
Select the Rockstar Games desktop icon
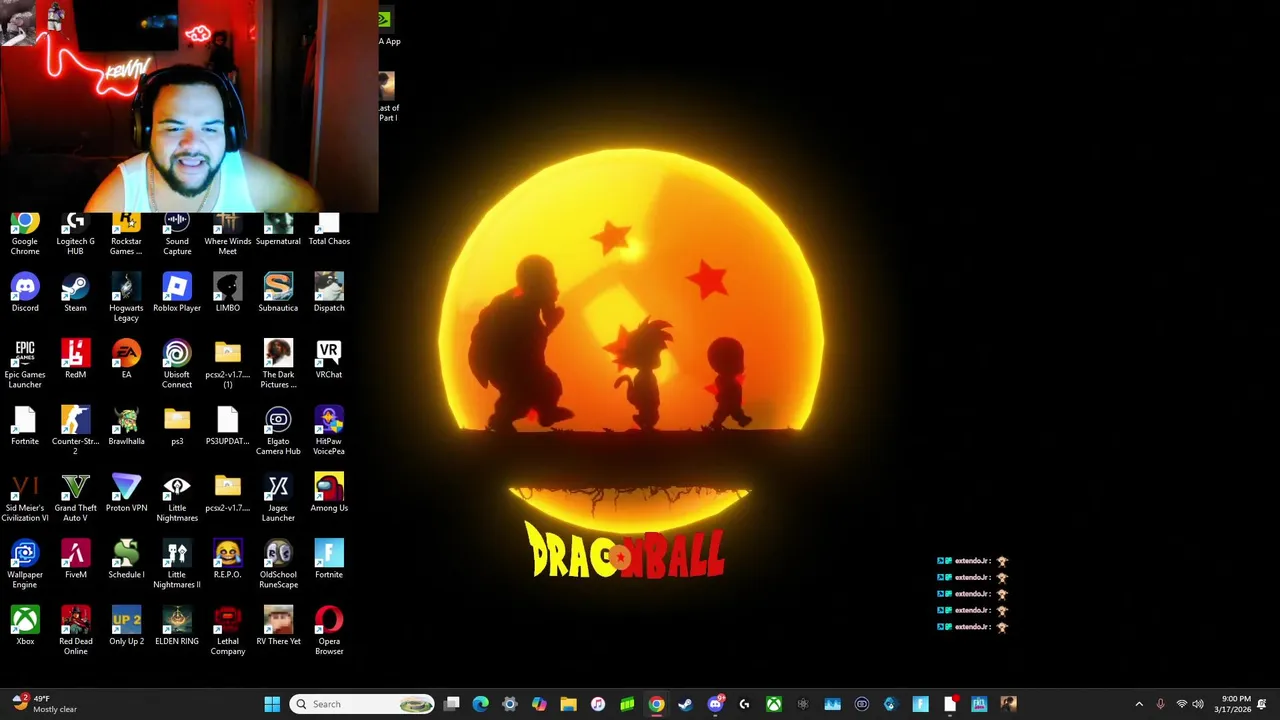tap(126, 234)
